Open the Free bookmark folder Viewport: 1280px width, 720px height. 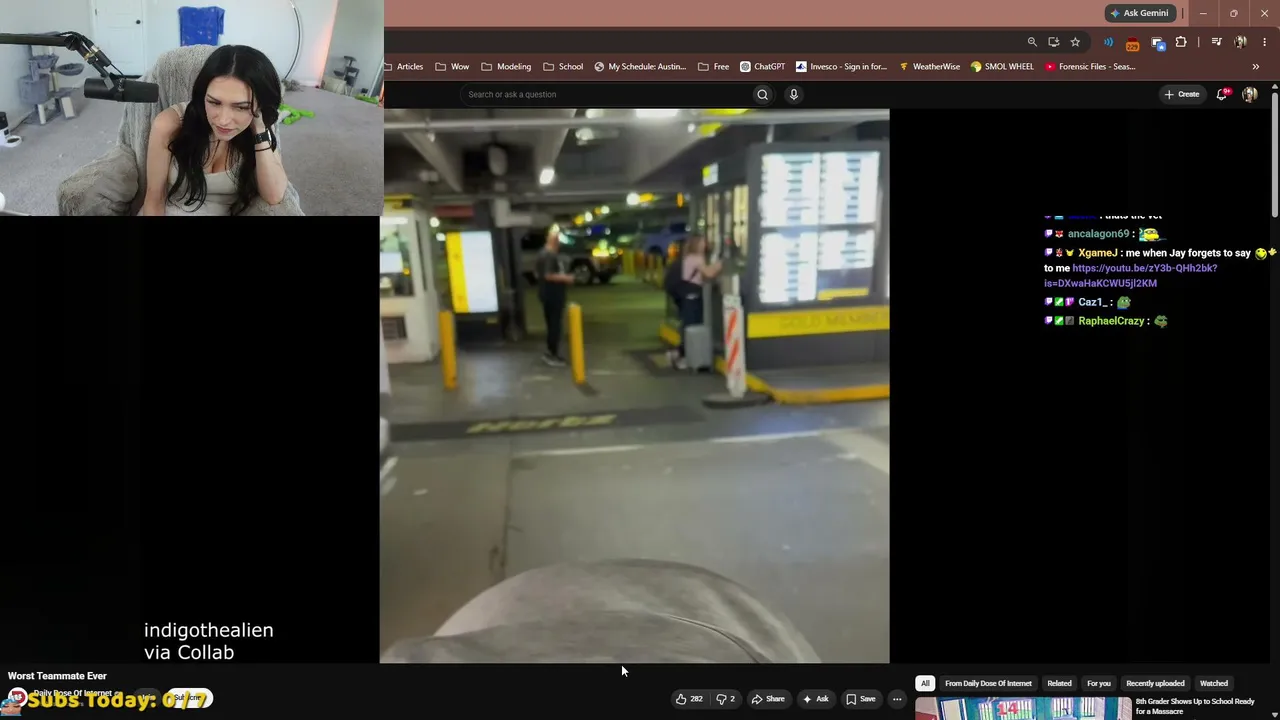714,67
